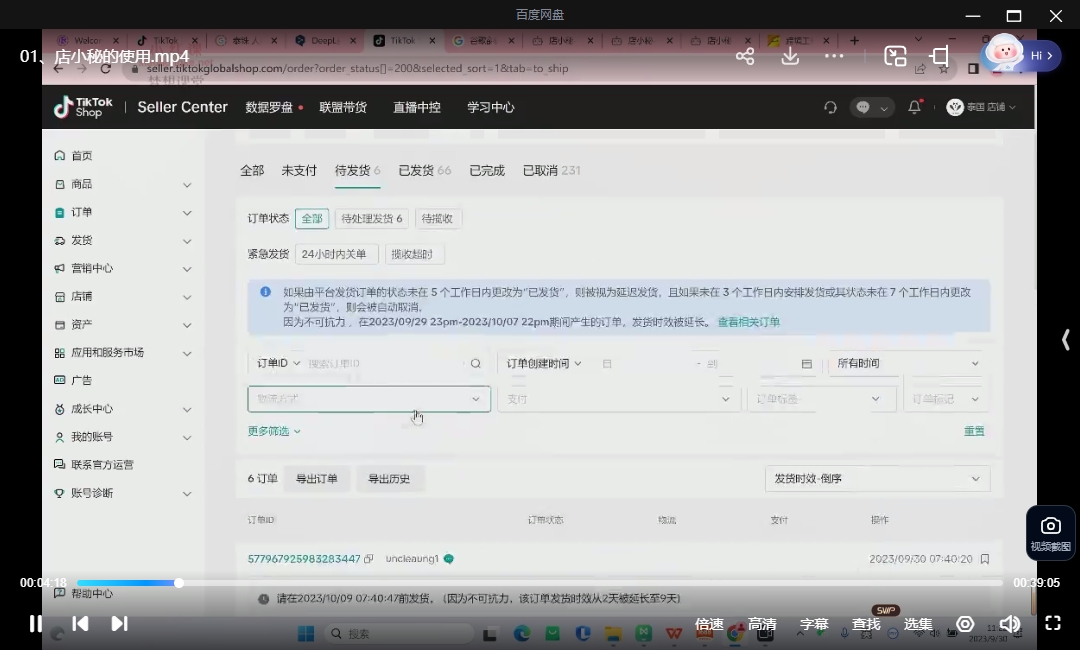This screenshot has height=650, width=1080.
Task: Open the 订单ID search type dropdown
Action: [x=278, y=364]
